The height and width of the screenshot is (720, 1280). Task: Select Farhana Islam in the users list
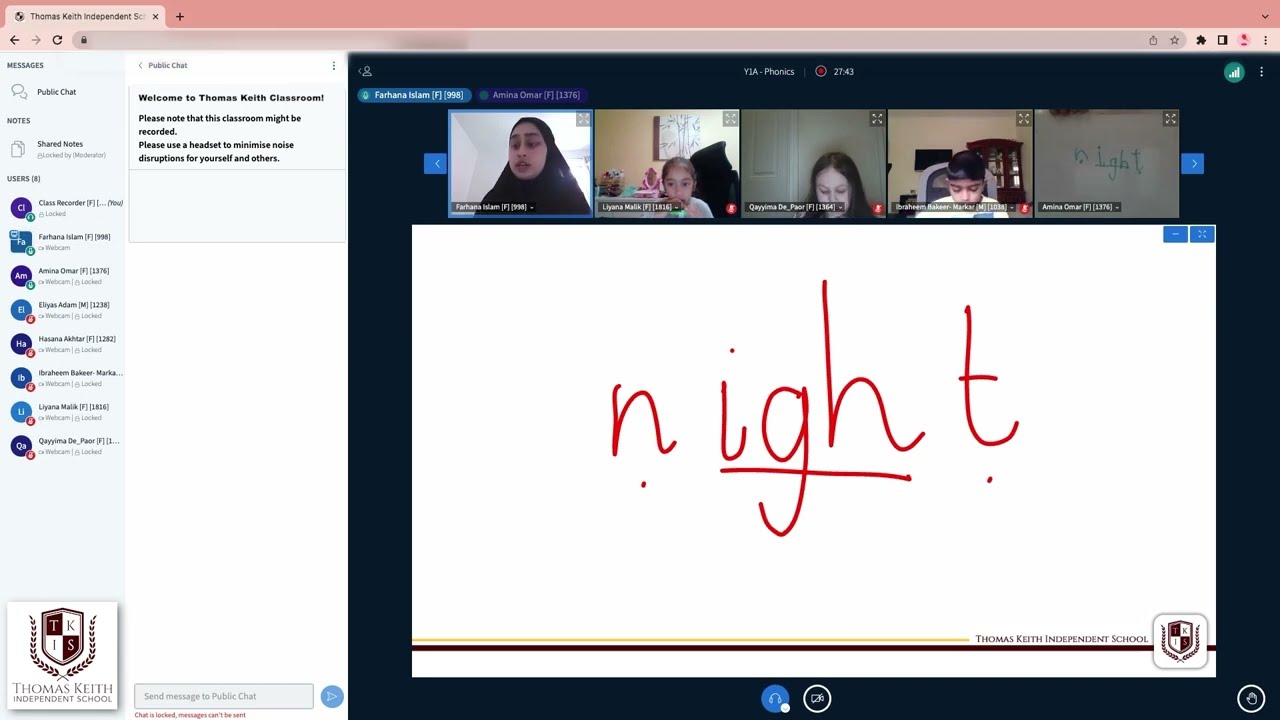pos(65,242)
